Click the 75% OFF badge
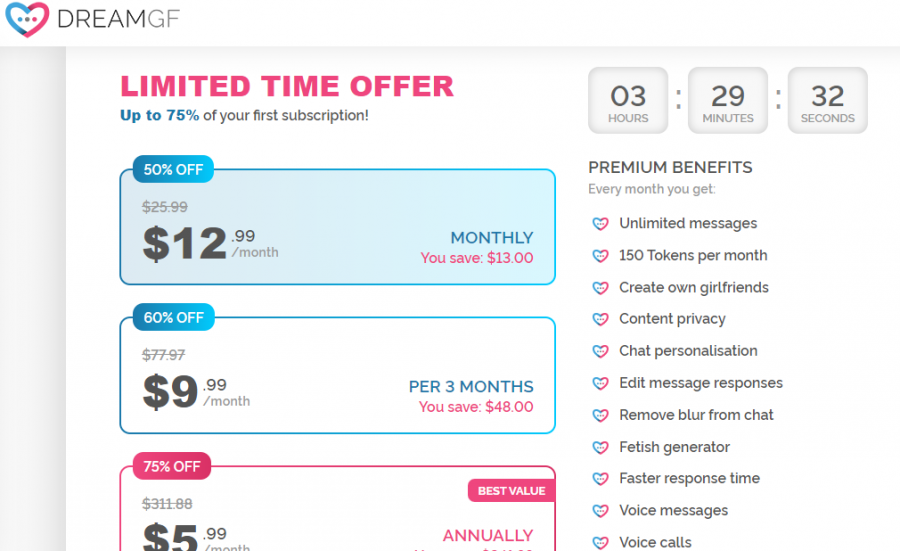Screen dimensions: 900x551 click(x=172, y=466)
